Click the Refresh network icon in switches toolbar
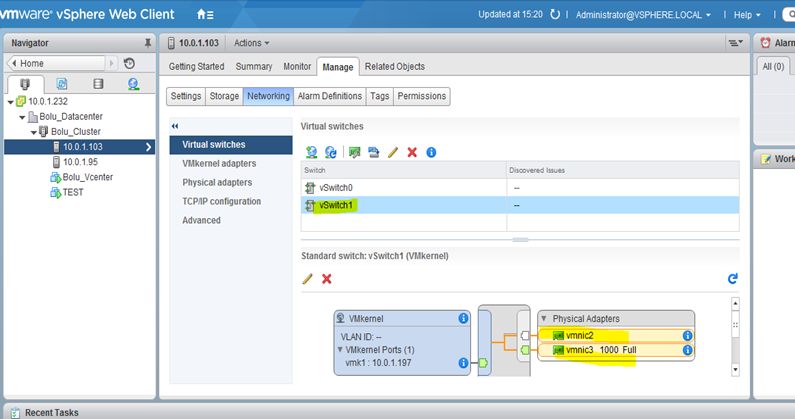This screenshot has width=795, height=419. coord(331,152)
